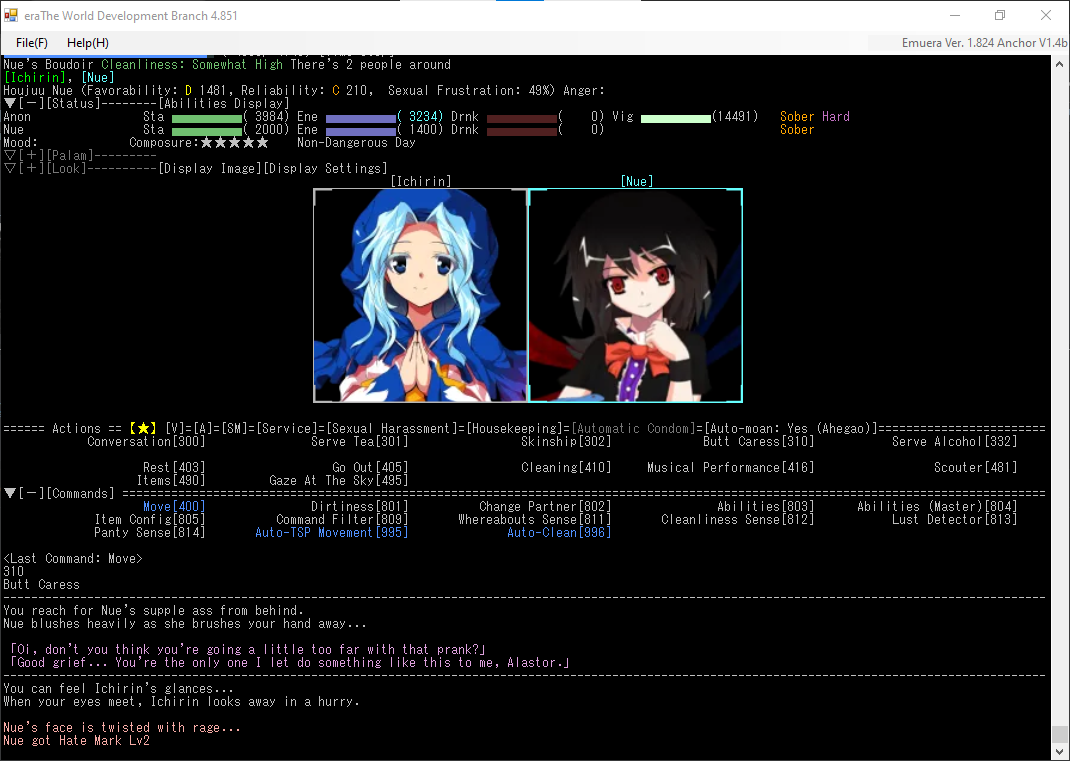Collapse the [Status] section
1070x761 pixels.
[x=23, y=104]
